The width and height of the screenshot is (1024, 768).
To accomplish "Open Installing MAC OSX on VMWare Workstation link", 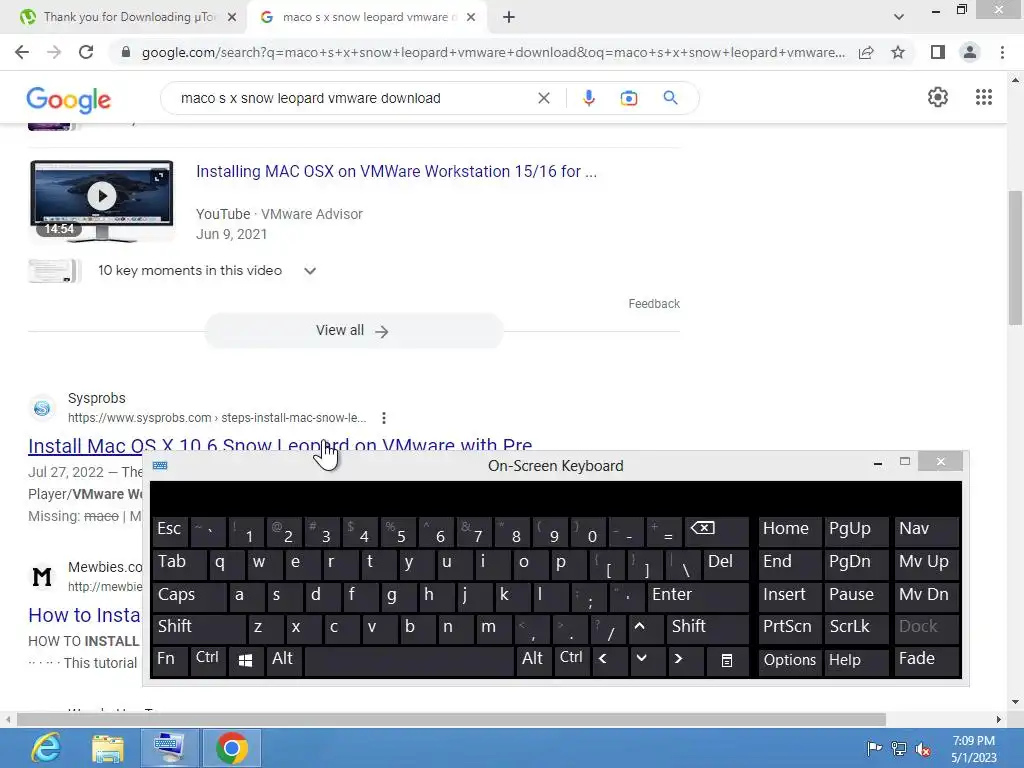I will [396, 171].
